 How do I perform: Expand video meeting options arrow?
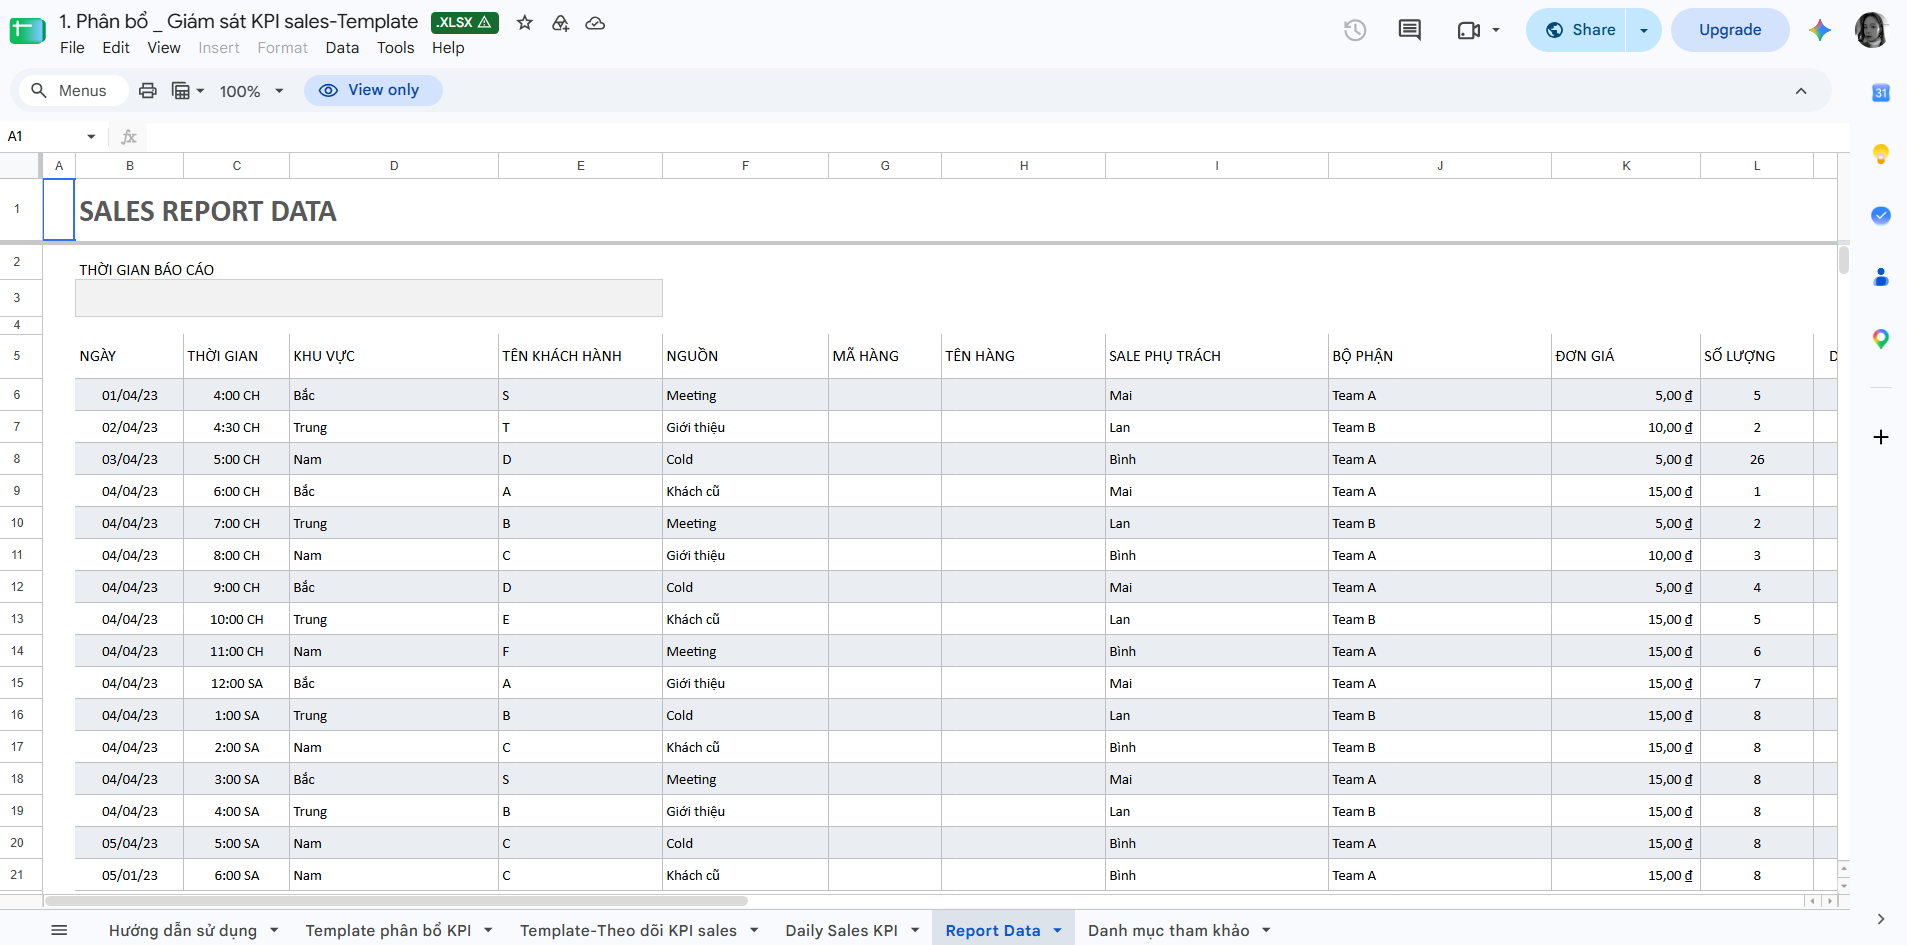coord(1496,30)
